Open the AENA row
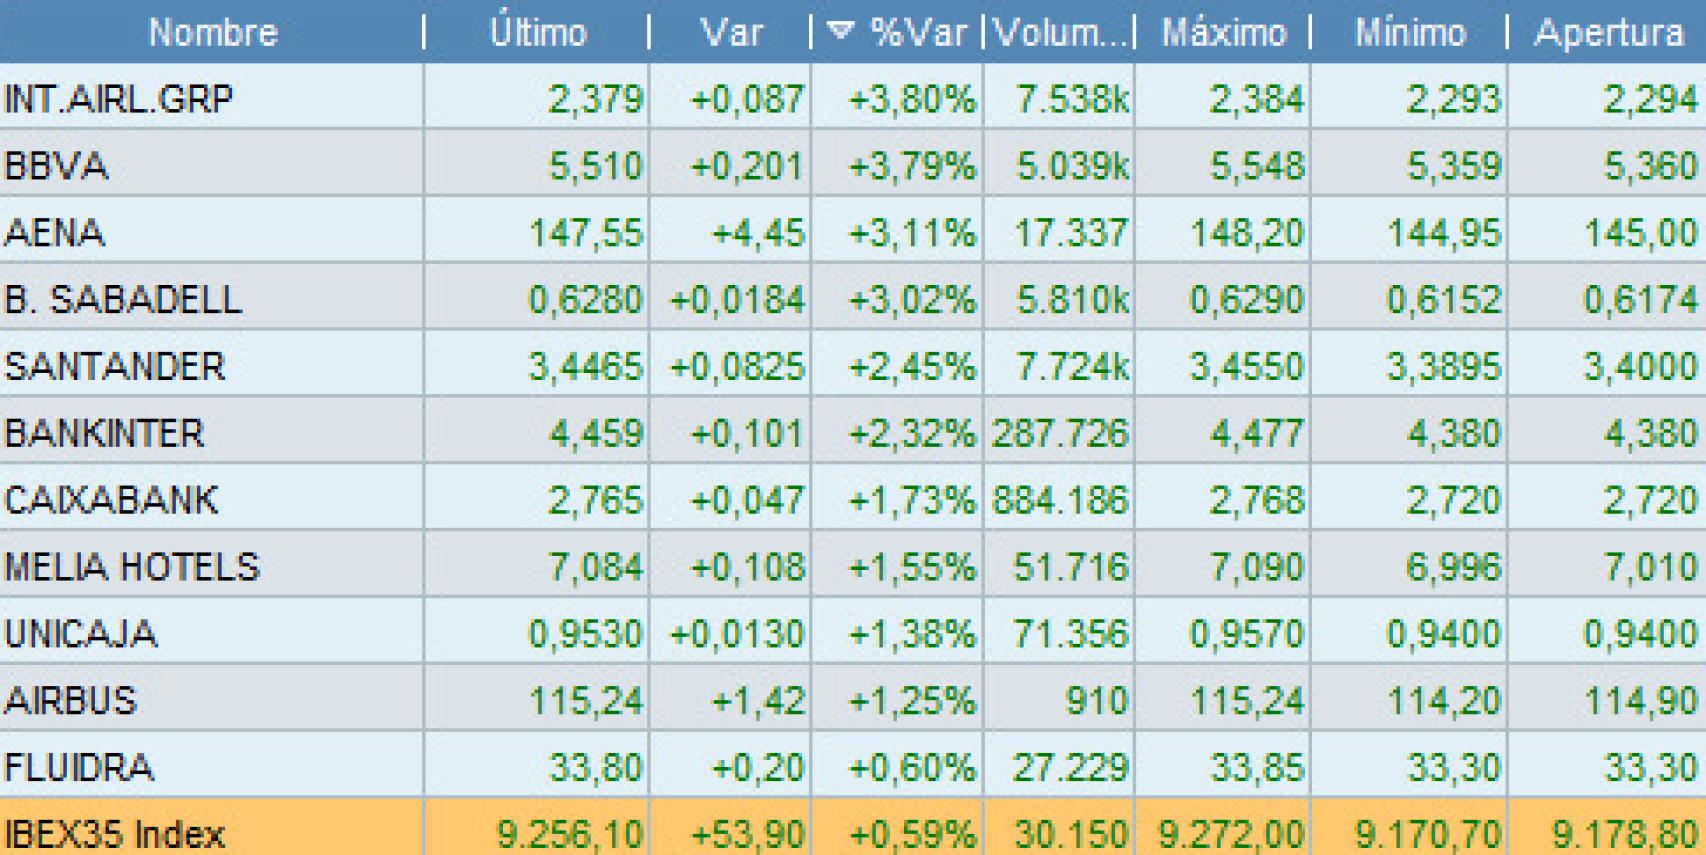 [55, 233]
